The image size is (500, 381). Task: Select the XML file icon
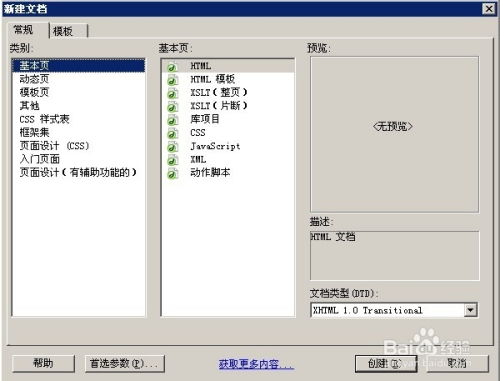pos(172,160)
